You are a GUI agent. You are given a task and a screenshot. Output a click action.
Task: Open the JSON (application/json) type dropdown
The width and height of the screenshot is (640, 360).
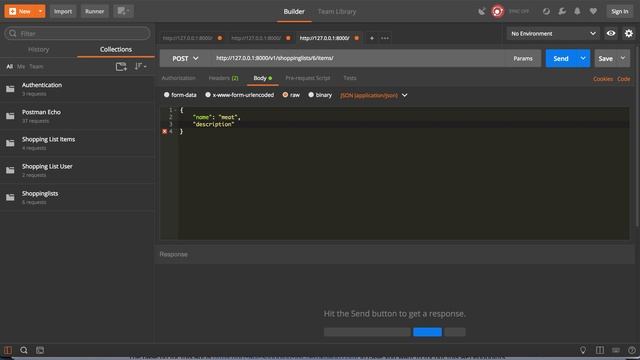[374, 95]
